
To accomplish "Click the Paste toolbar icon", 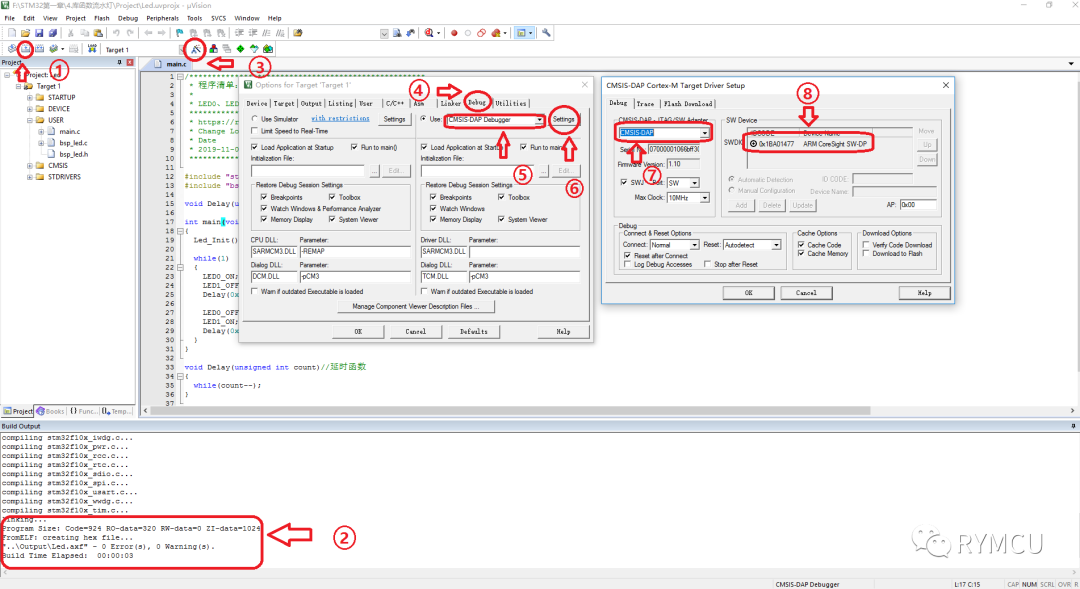I will [x=98, y=33].
